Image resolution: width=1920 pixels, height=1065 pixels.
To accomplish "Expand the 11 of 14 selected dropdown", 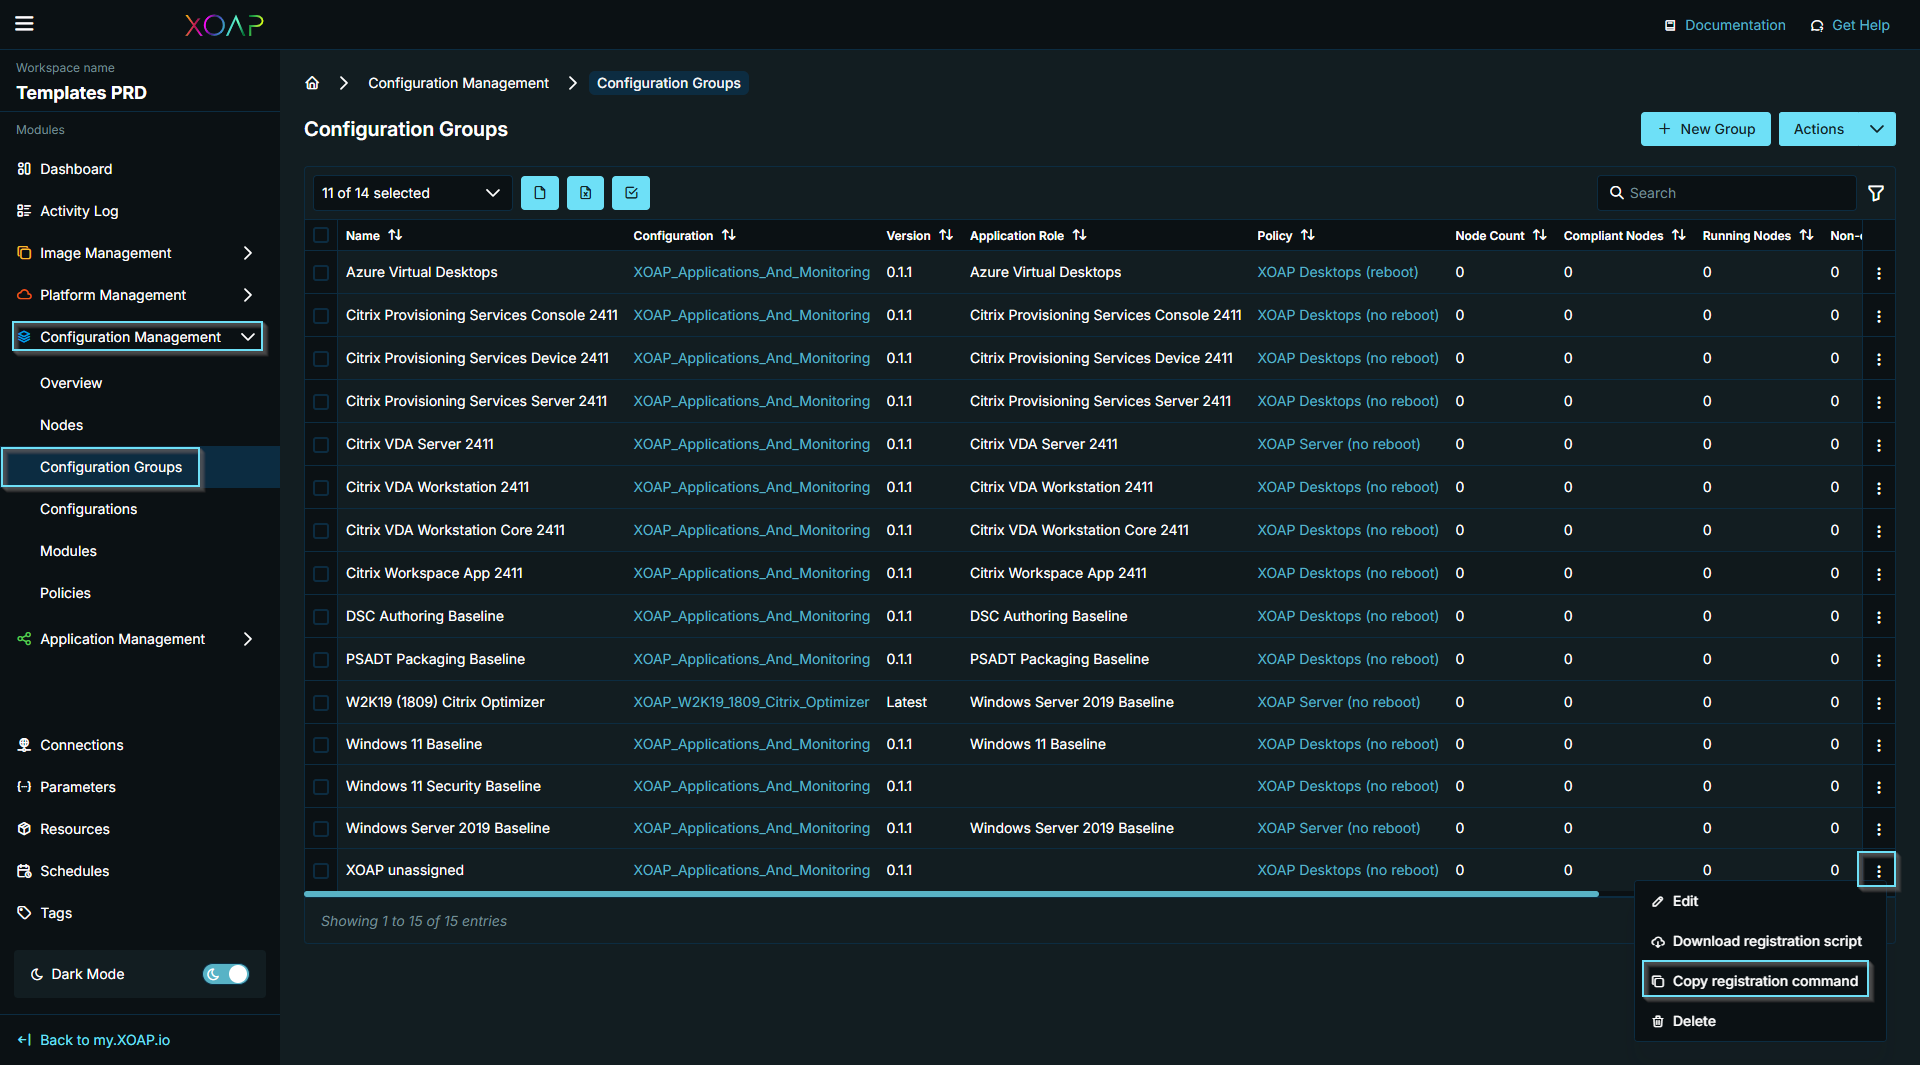I will [x=411, y=192].
